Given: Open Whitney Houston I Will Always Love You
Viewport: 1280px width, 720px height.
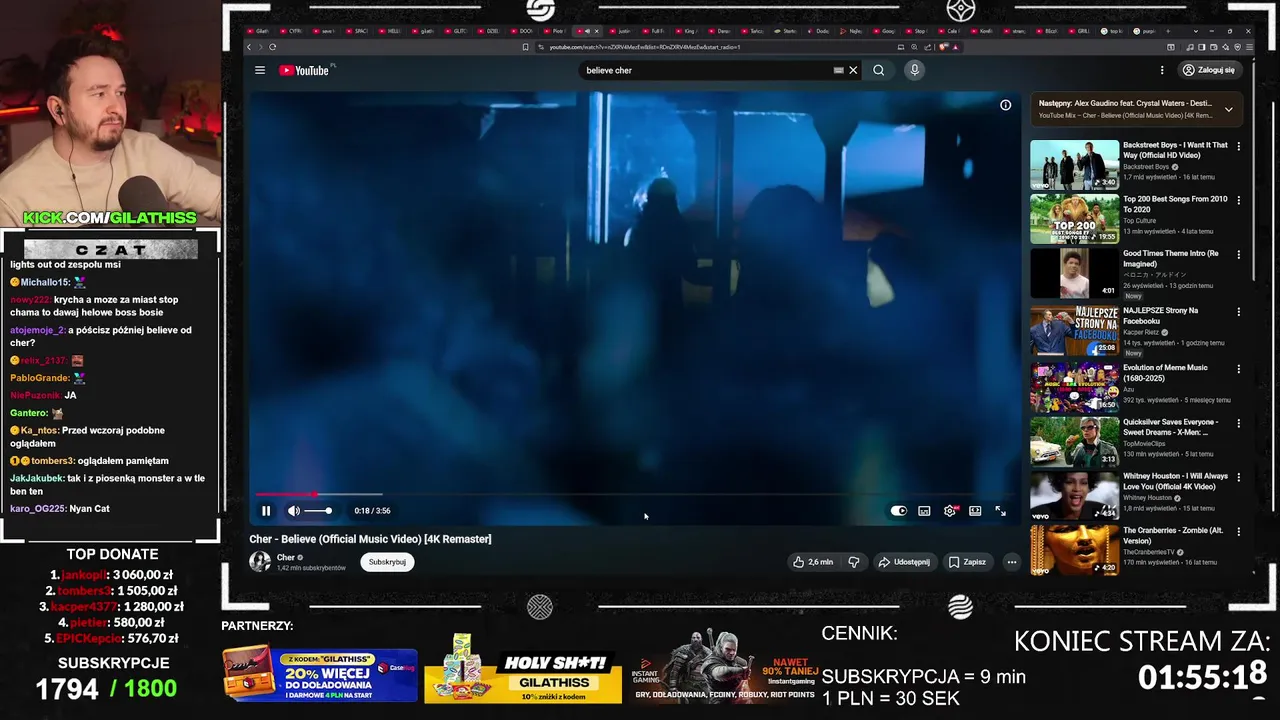Looking at the screenshot, I should (1074, 496).
